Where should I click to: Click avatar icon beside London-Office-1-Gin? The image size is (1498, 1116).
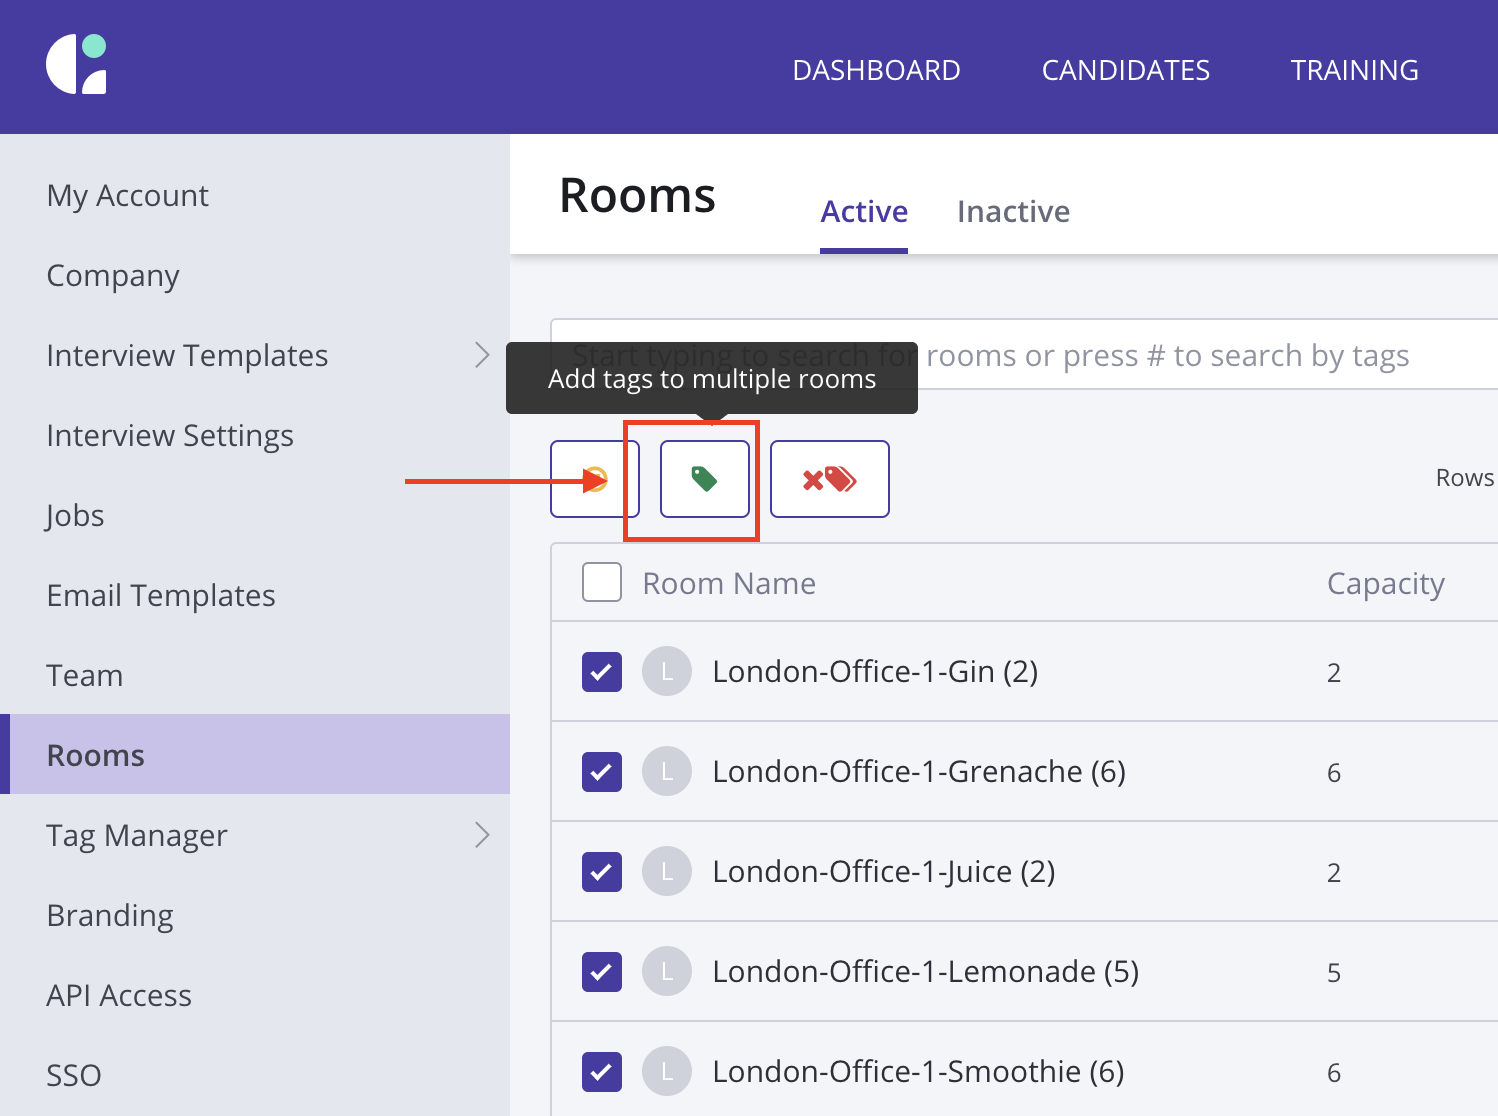667,672
